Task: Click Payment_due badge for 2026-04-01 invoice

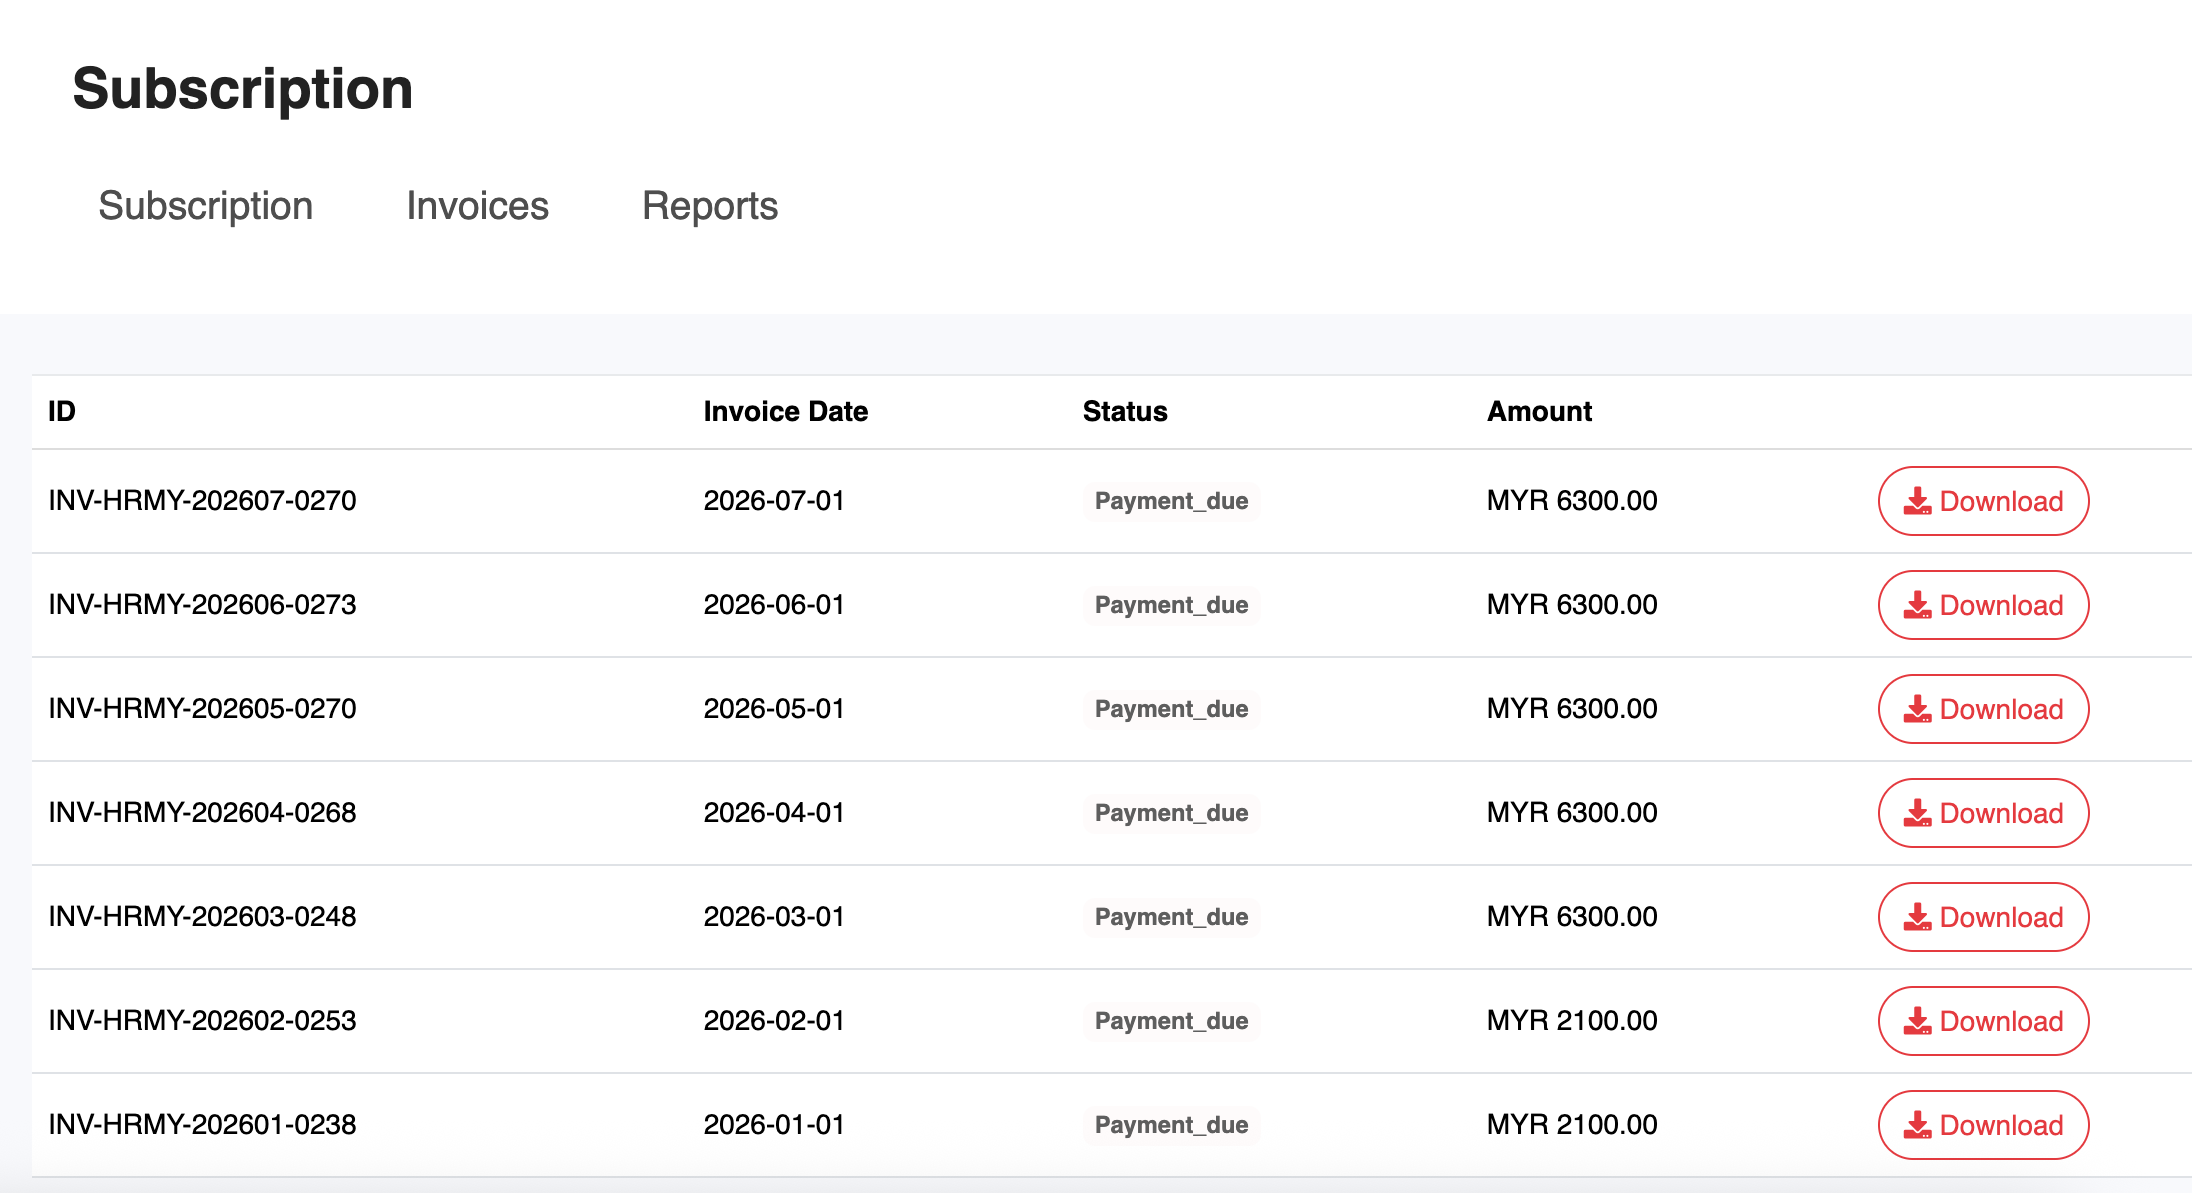Action: coord(1171,813)
